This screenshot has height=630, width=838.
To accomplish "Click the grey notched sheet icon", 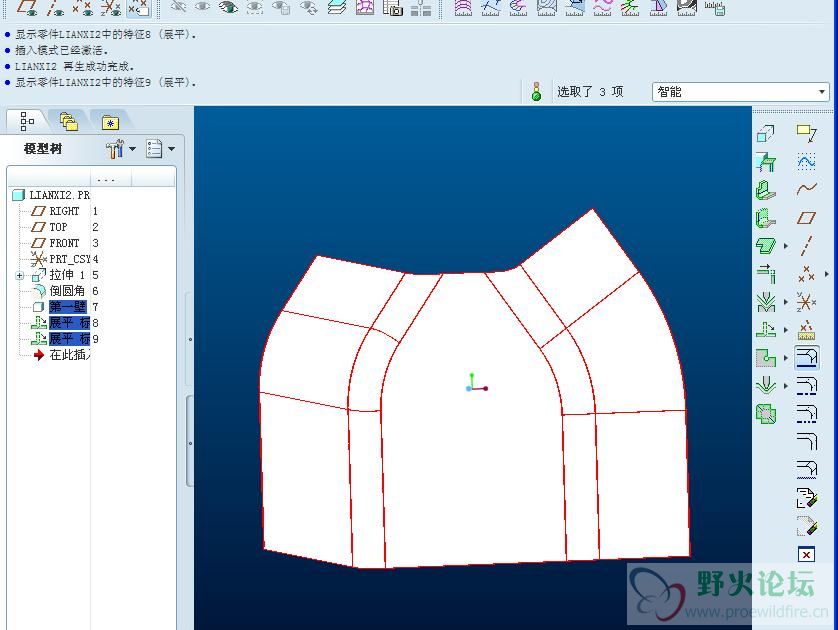I will click(x=765, y=357).
